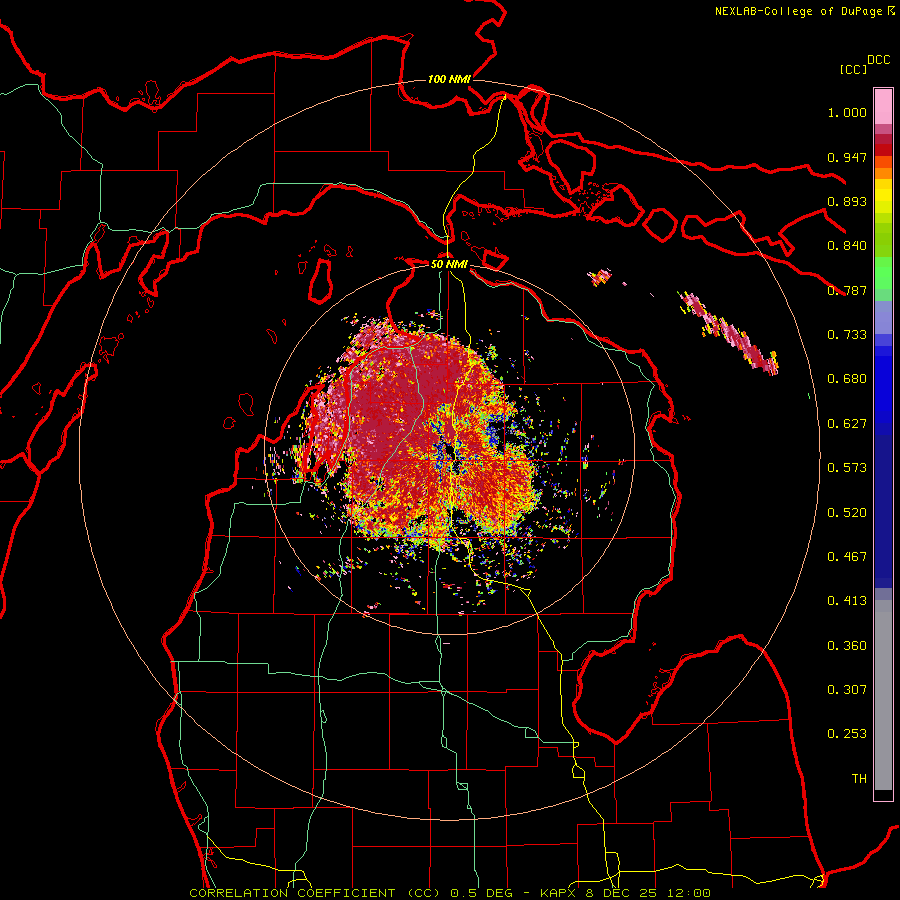Click the 0.413 color scale value
900x900 pixels.
(847, 601)
